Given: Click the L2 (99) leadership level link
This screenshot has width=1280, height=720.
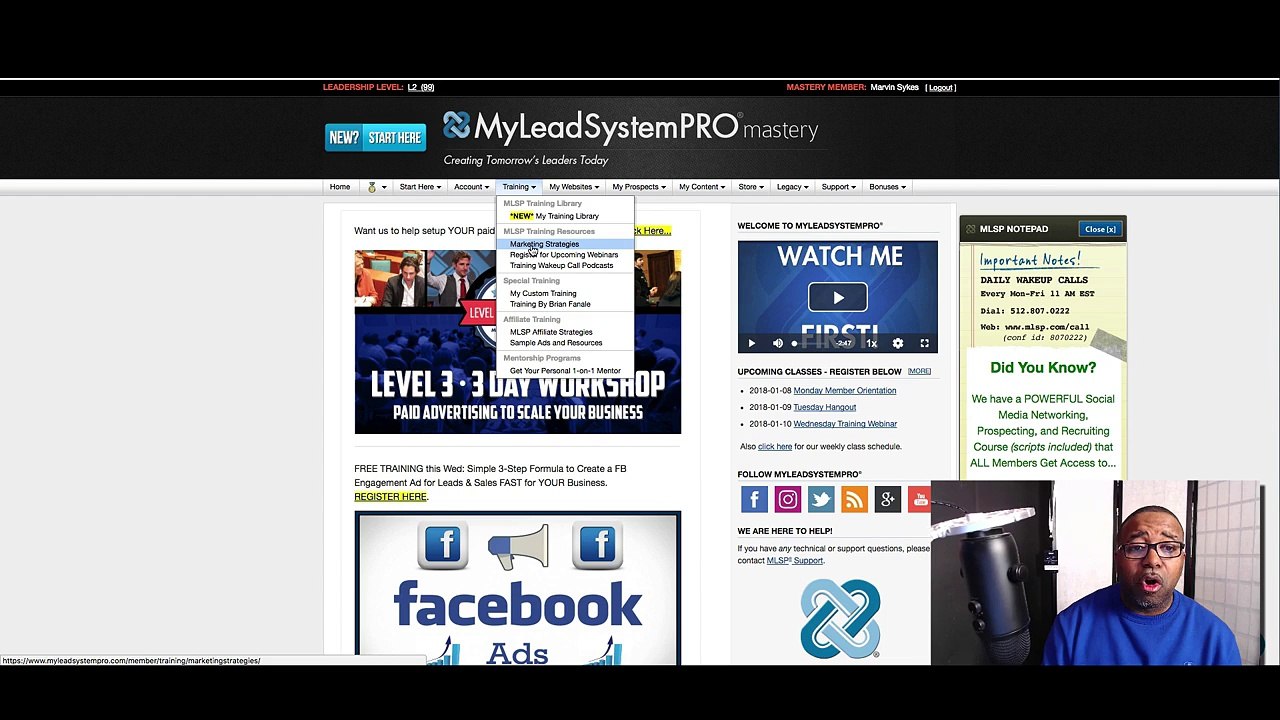Looking at the screenshot, I should tap(421, 88).
